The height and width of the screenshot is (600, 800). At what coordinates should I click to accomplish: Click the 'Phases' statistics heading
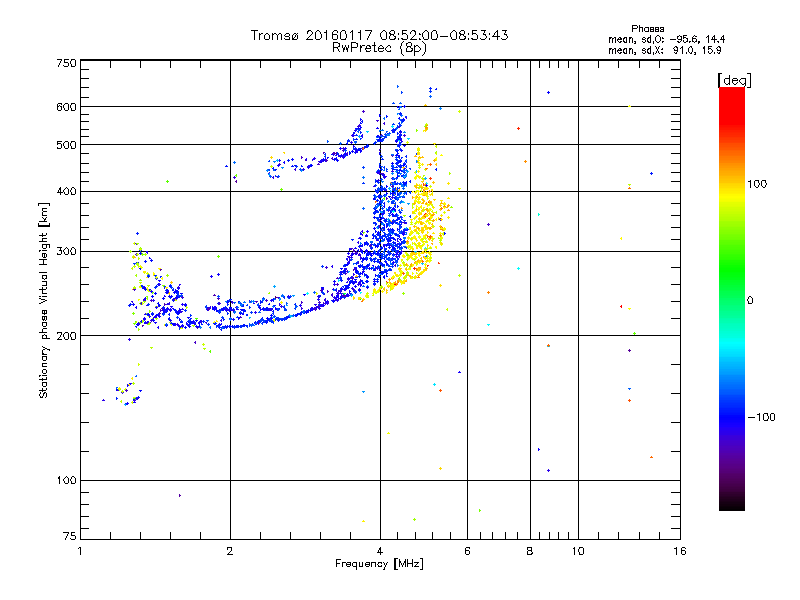647,29
